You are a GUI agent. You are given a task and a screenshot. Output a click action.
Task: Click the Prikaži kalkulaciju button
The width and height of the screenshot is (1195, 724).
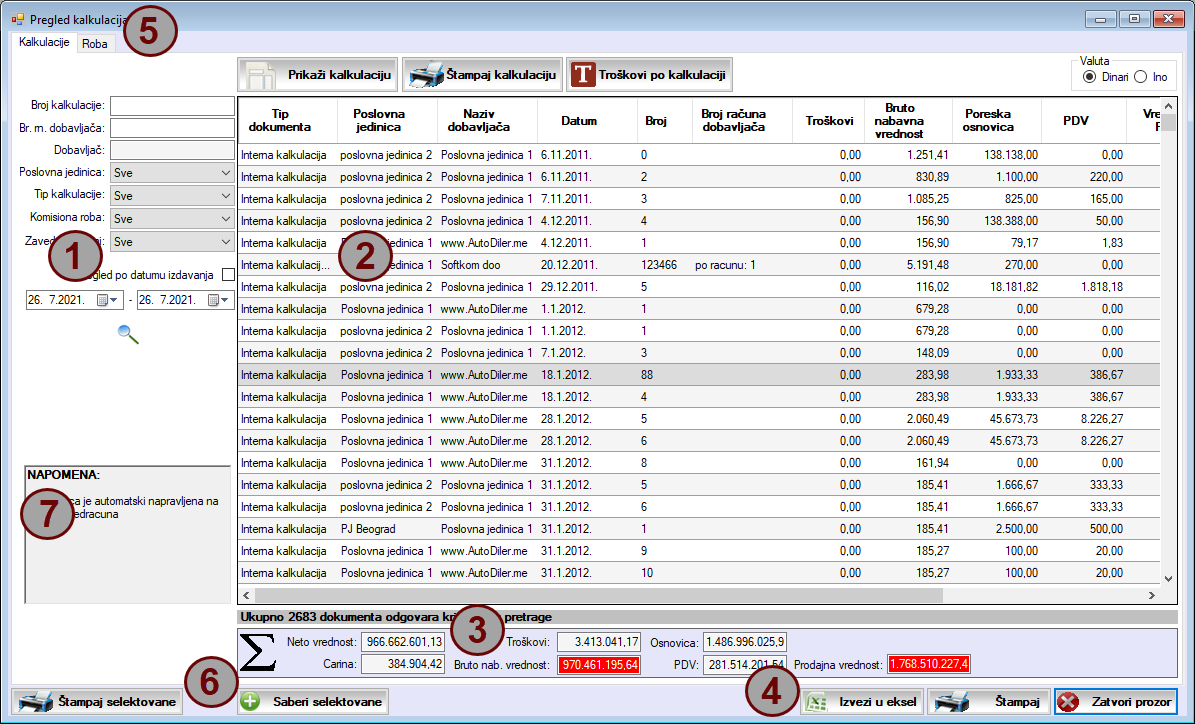click(318, 75)
